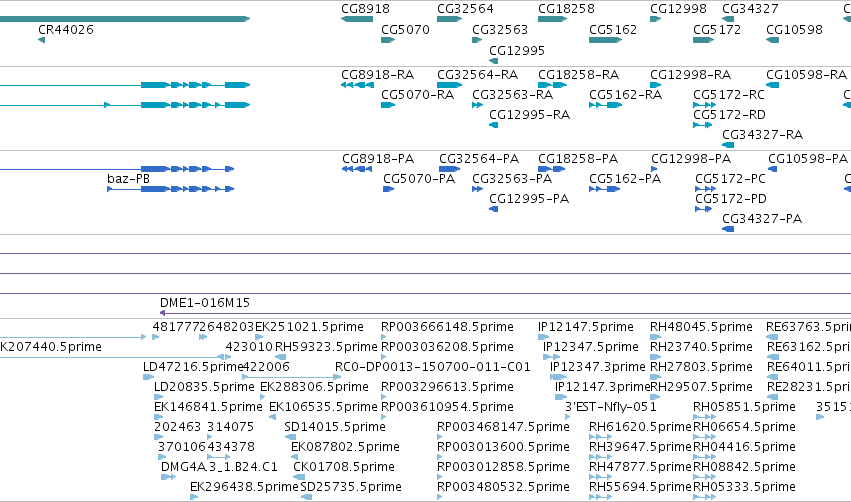Click the CG8918-RA transcript label
Screen dimensions: 851x502
378,75
